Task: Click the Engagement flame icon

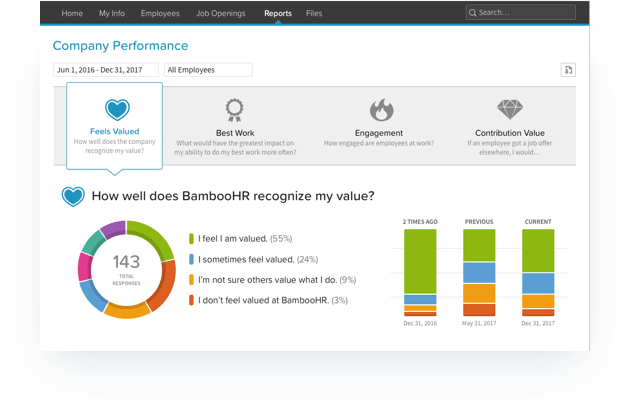Action: [381, 110]
